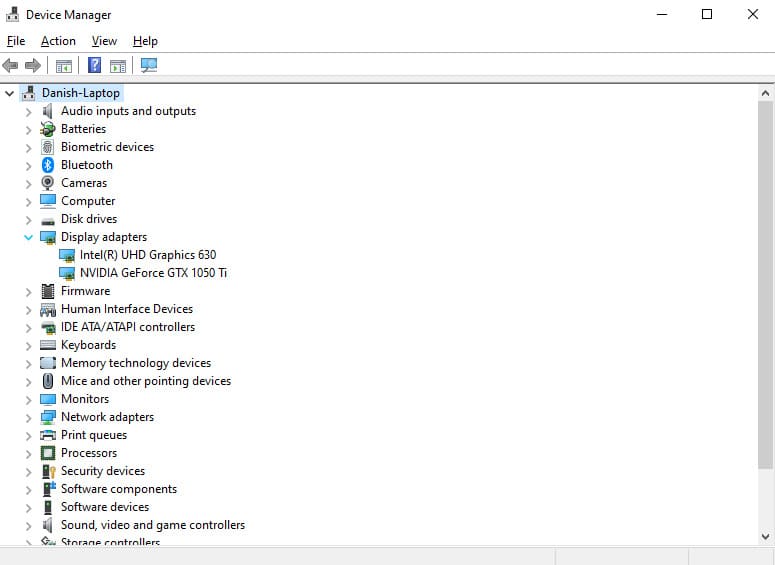Click the vertical scrollbar thumb
The image size is (775, 565).
tap(765, 285)
